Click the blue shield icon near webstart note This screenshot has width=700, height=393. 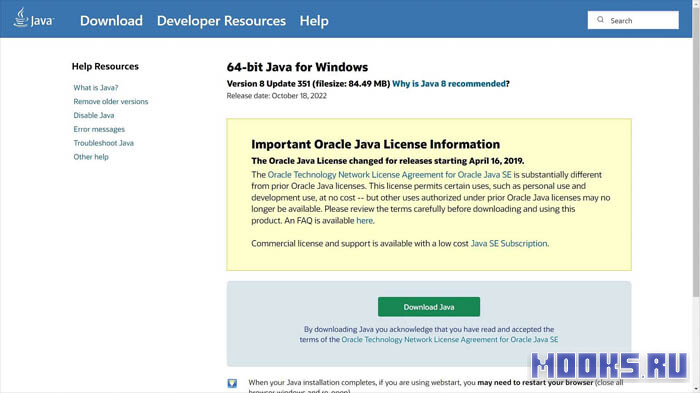[x=232, y=383]
